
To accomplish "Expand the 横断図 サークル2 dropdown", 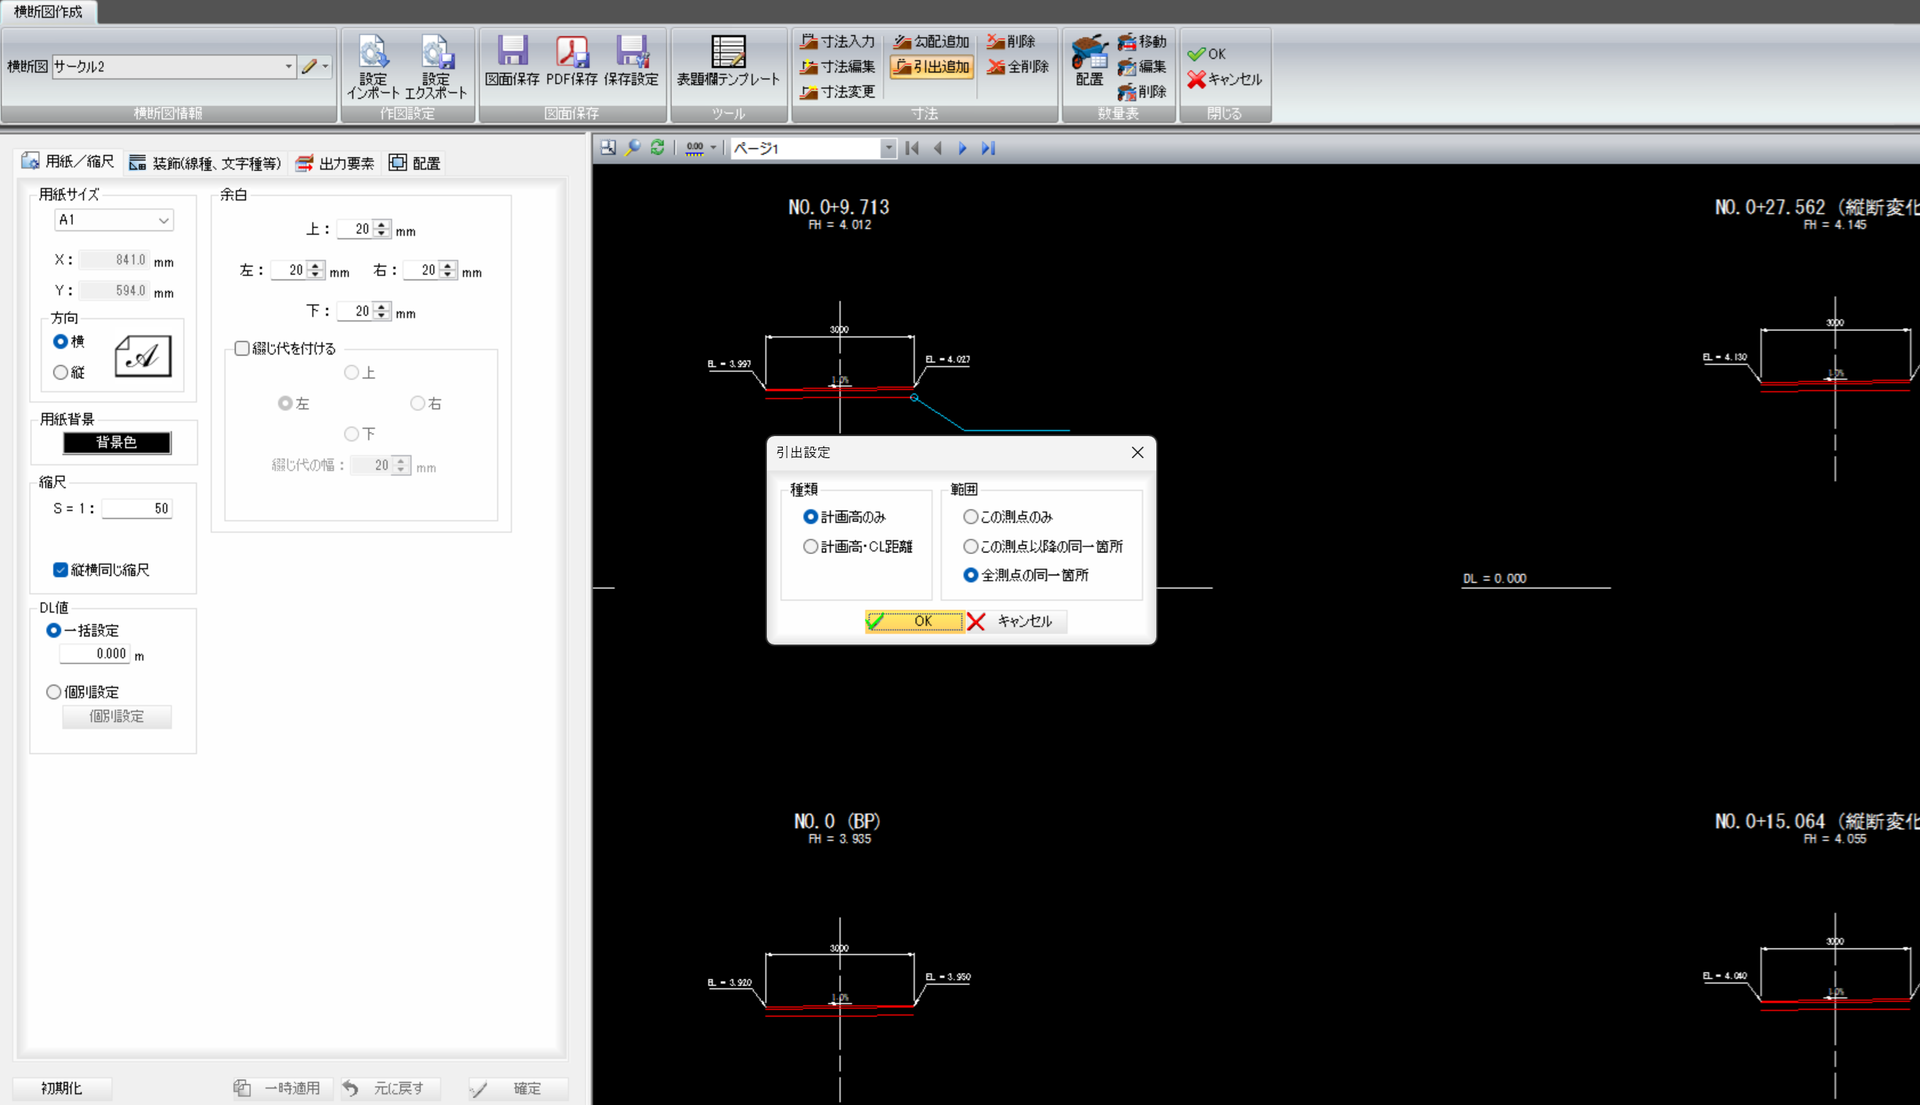I will tap(288, 67).
